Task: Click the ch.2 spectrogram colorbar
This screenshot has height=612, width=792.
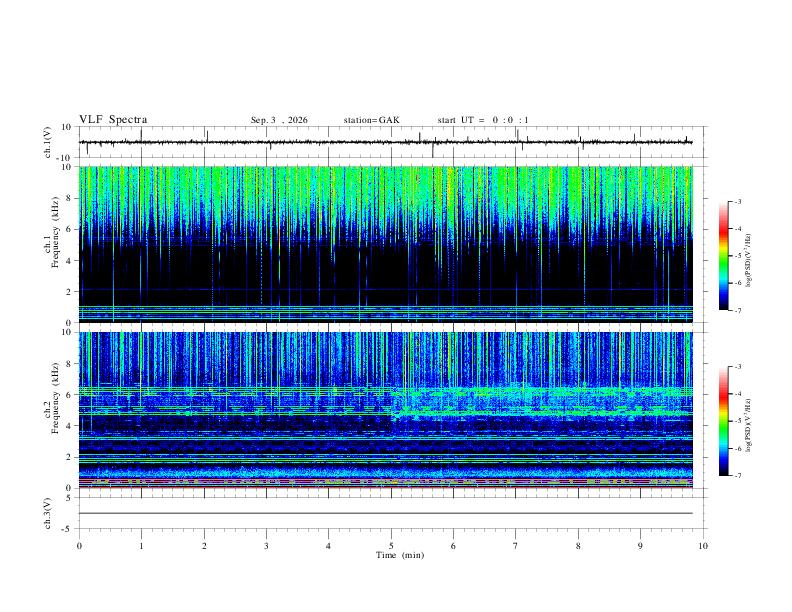Action: coord(723,421)
